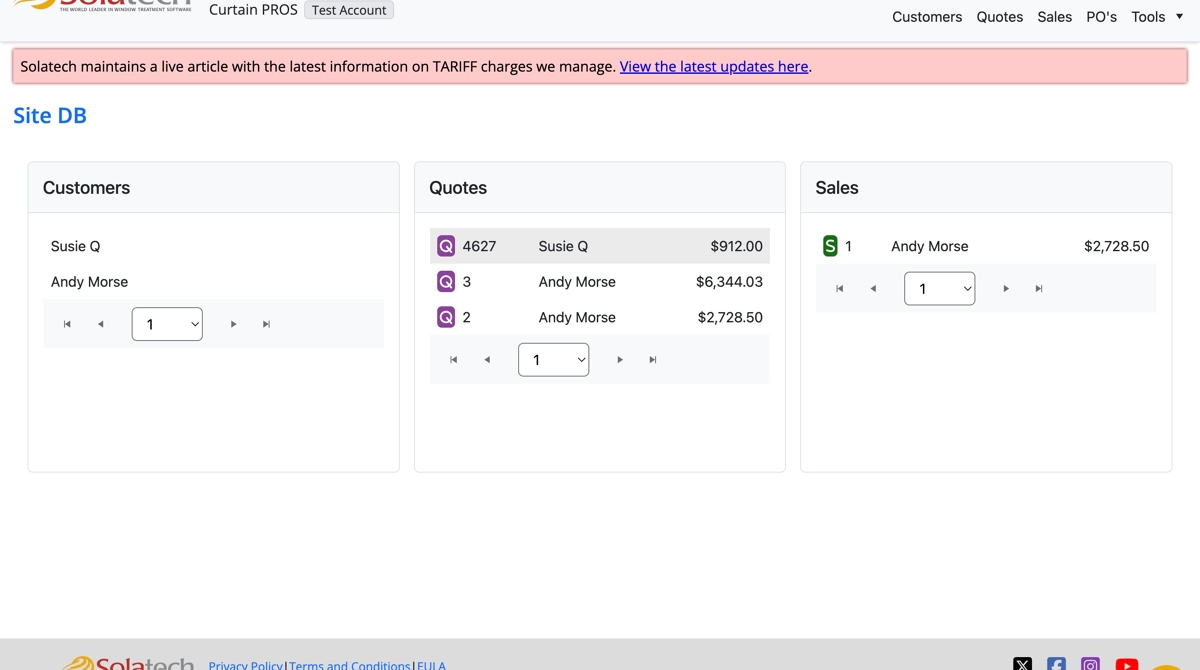Click the quote icon beside quote 2
The image size is (1200, 670).
click(446, 317)
